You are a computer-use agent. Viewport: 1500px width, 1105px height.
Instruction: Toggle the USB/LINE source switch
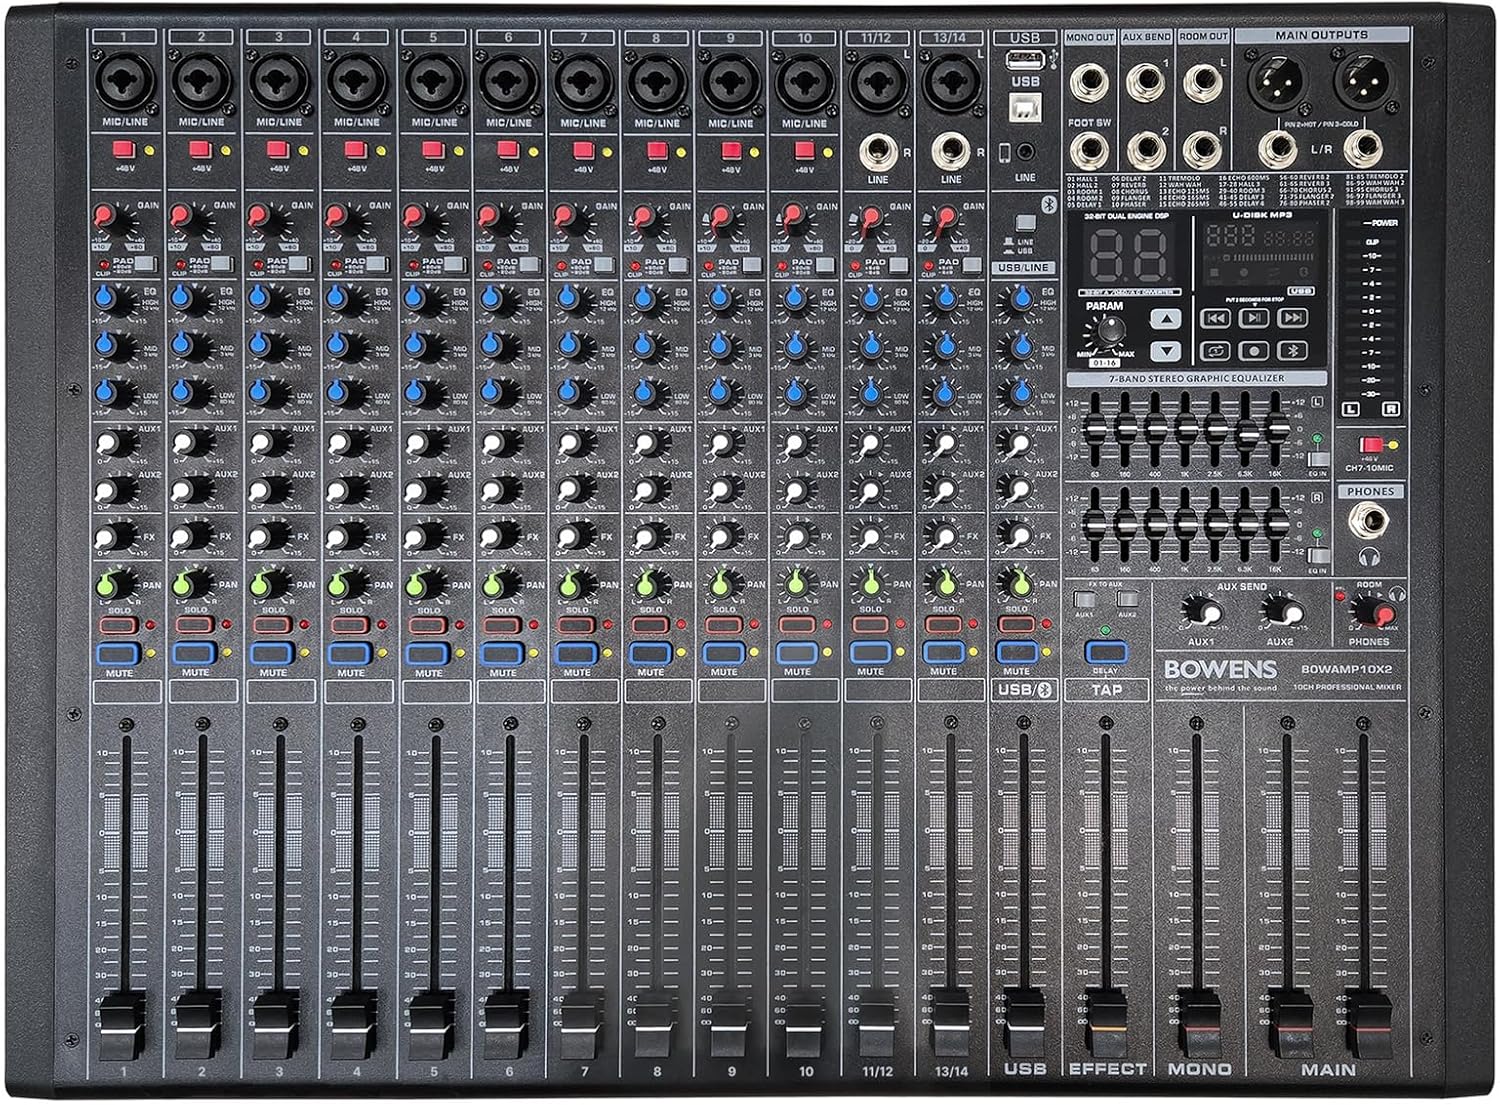point(1026,224)
